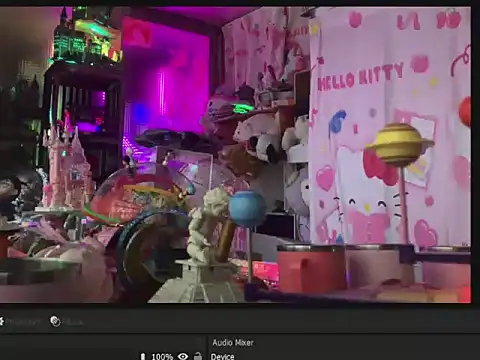Open the Properties button in source toolbar

[x=20, y=321]
